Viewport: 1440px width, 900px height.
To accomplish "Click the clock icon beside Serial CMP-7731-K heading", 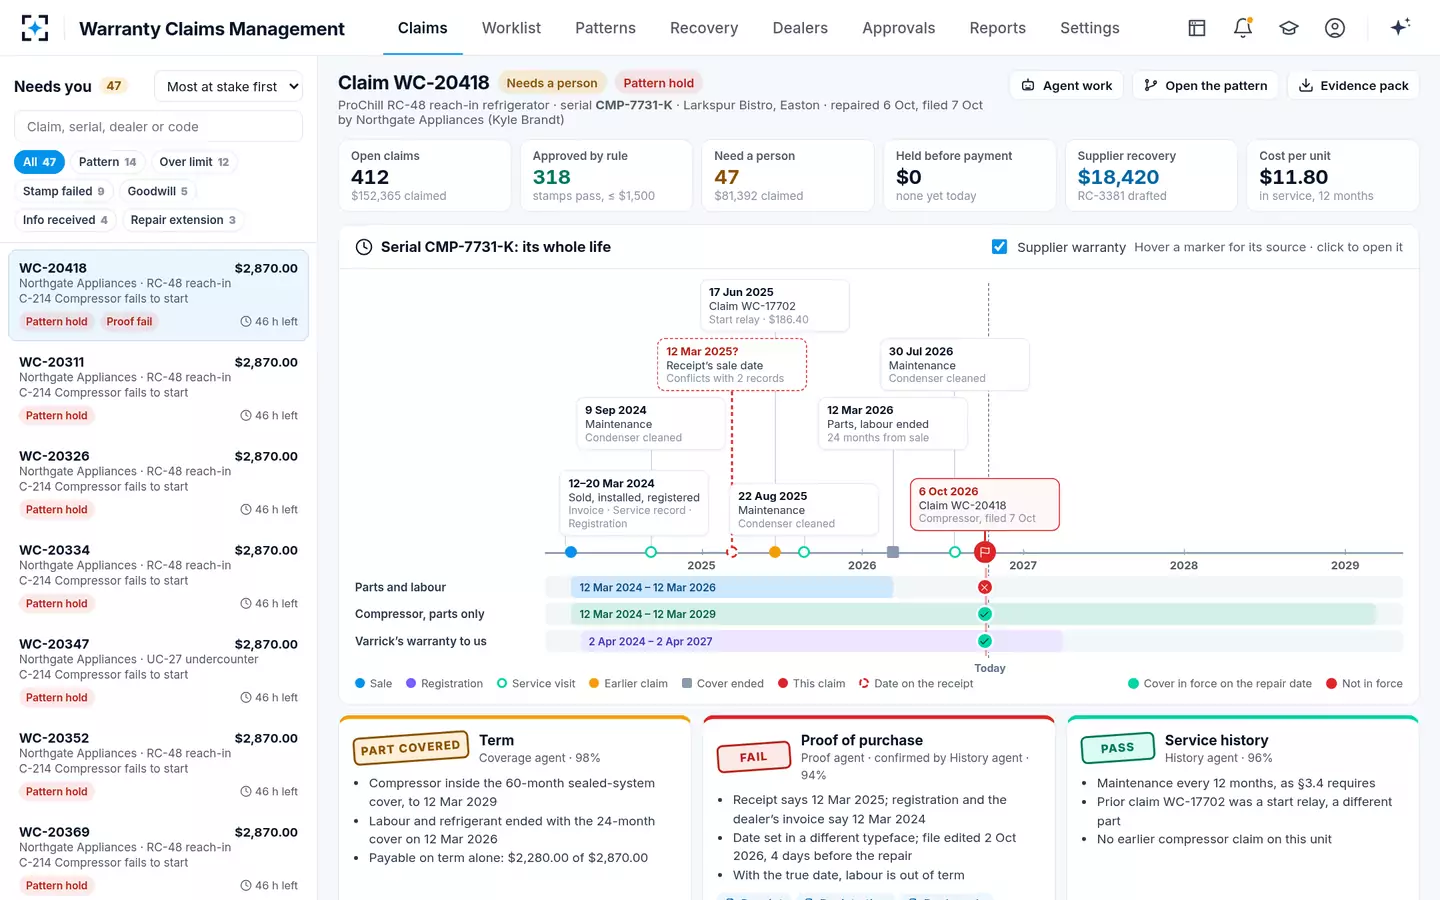I will point(364,247).
